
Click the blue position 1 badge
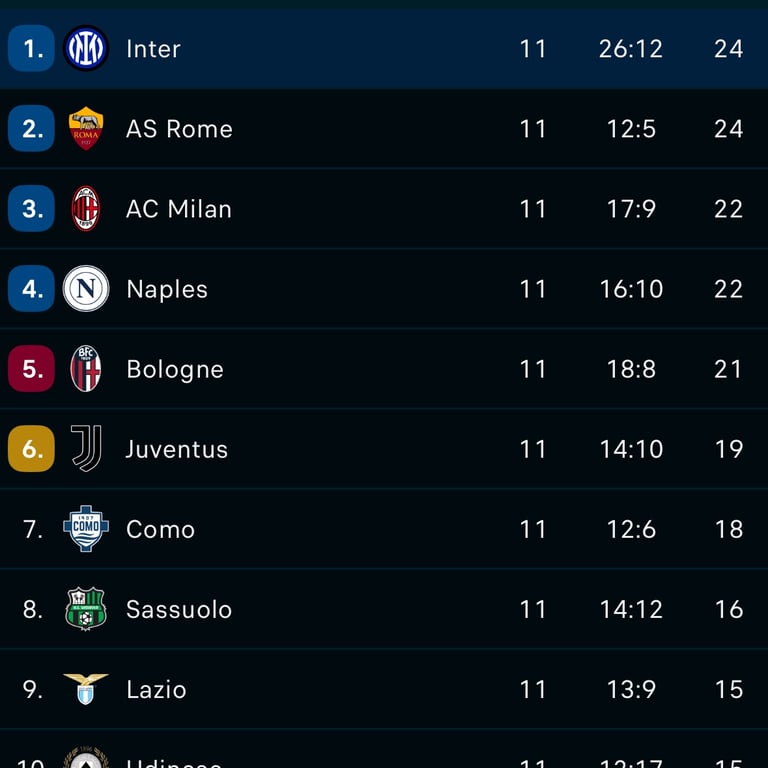pyautogui.click(x=31, y=48)
